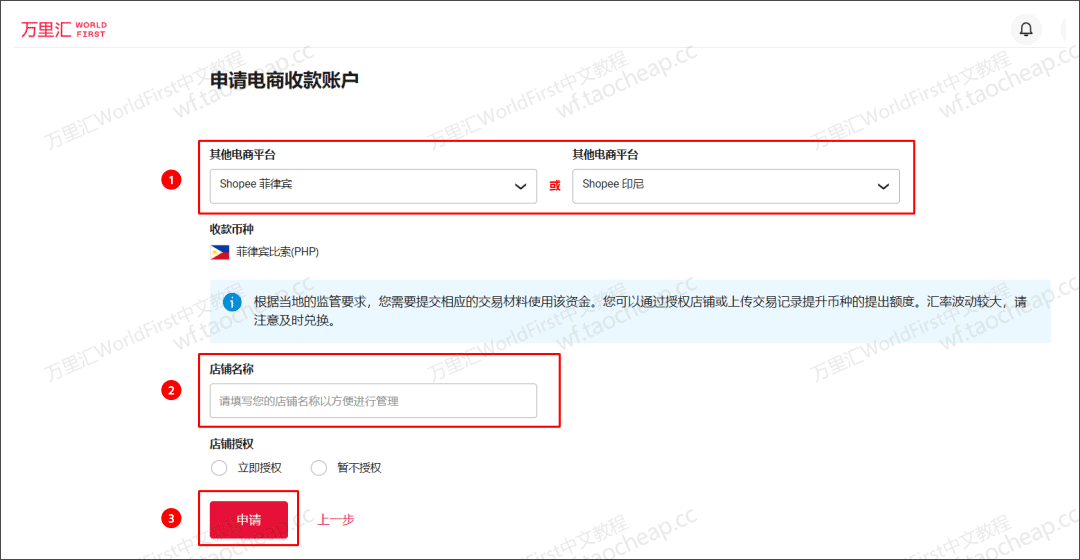
Task: Click the chevron arrow on Shopee 印尼 dropdown
Action: click(883, 186)
